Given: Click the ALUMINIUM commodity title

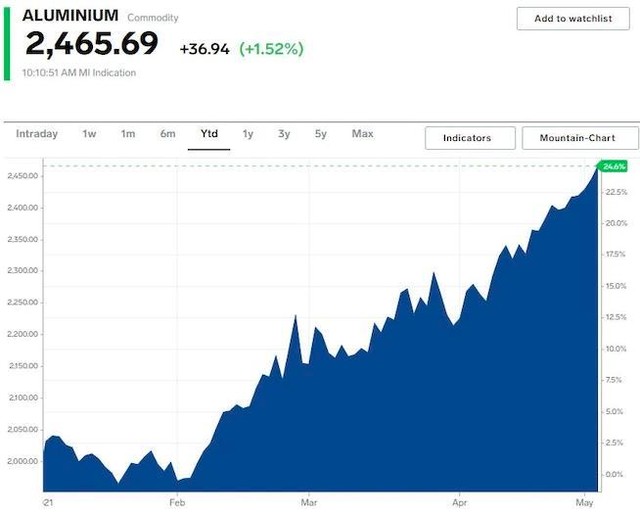Looking at the screenshot, I should click(x=70, y=16).
